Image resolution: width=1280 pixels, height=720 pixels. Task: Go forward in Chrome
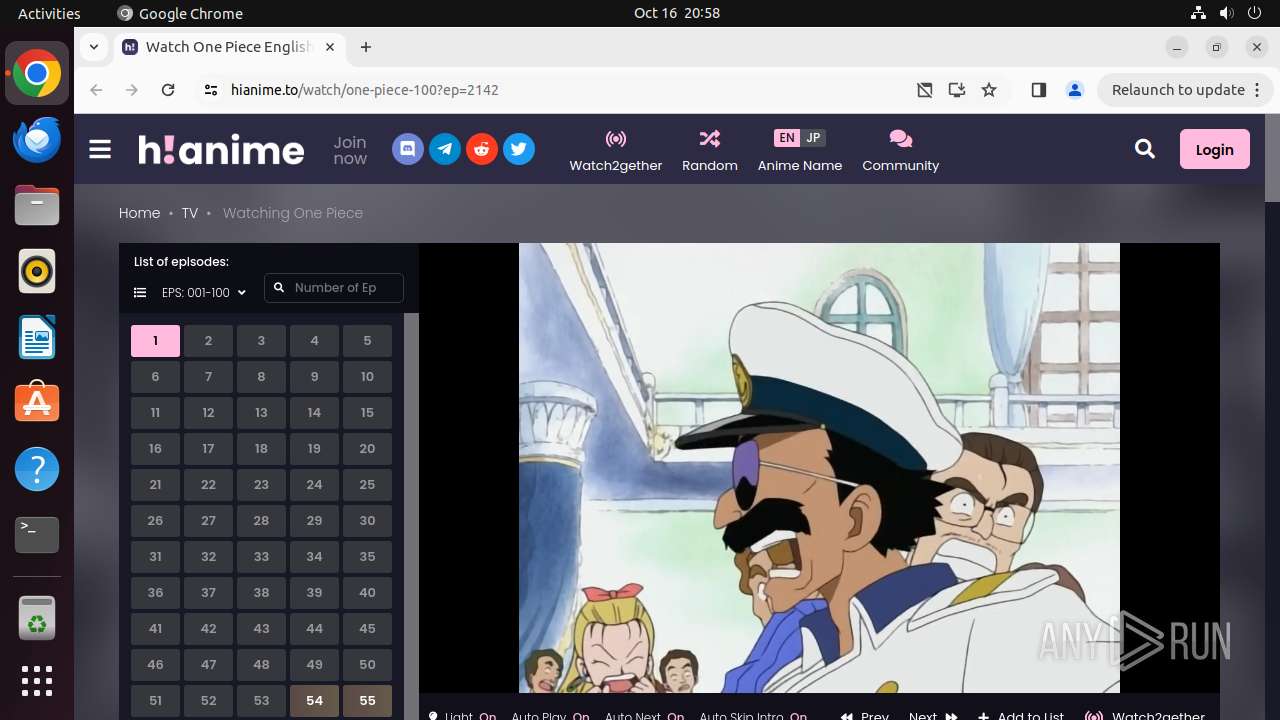point(132,90)
